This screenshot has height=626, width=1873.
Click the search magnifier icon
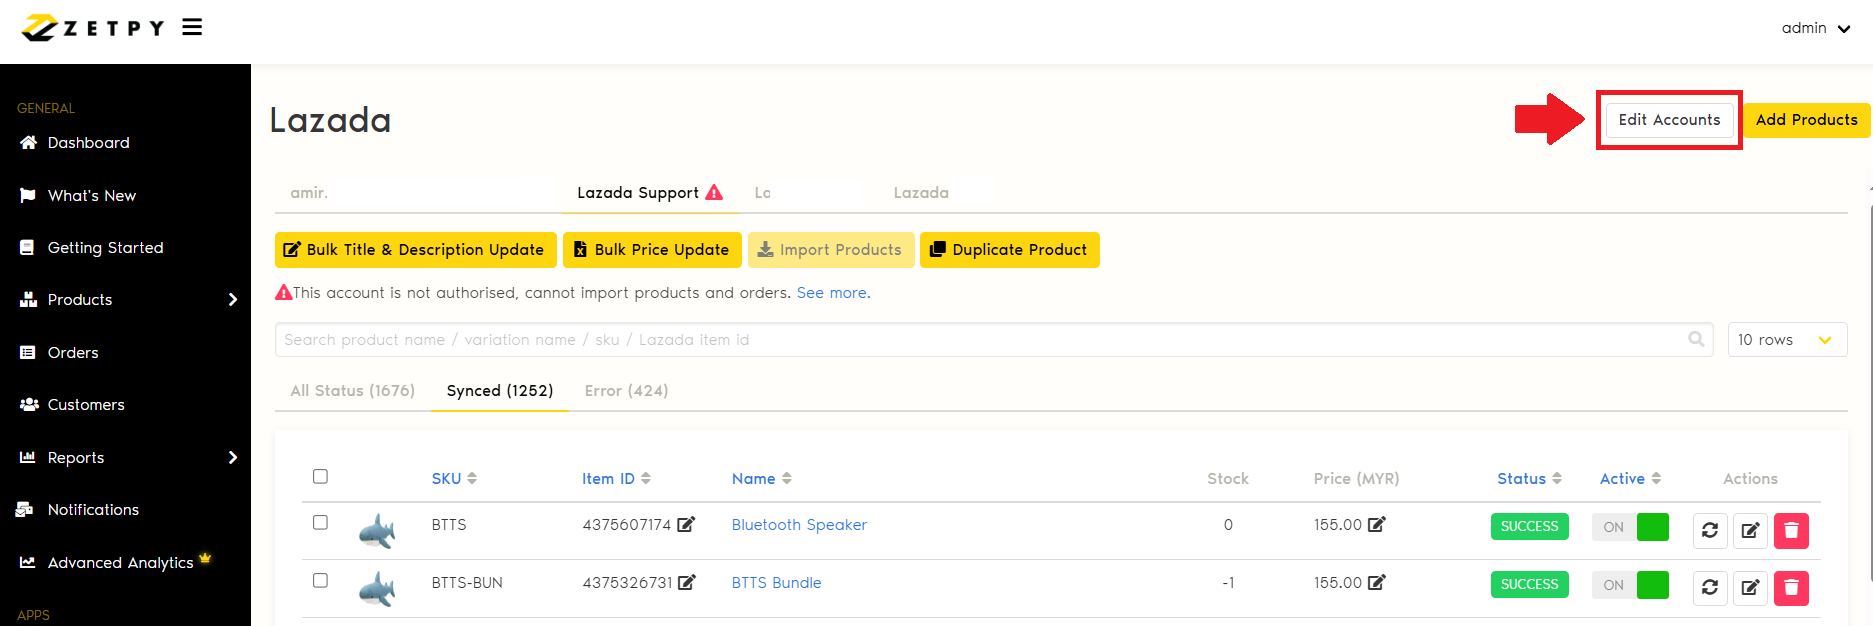point(1696,339)
